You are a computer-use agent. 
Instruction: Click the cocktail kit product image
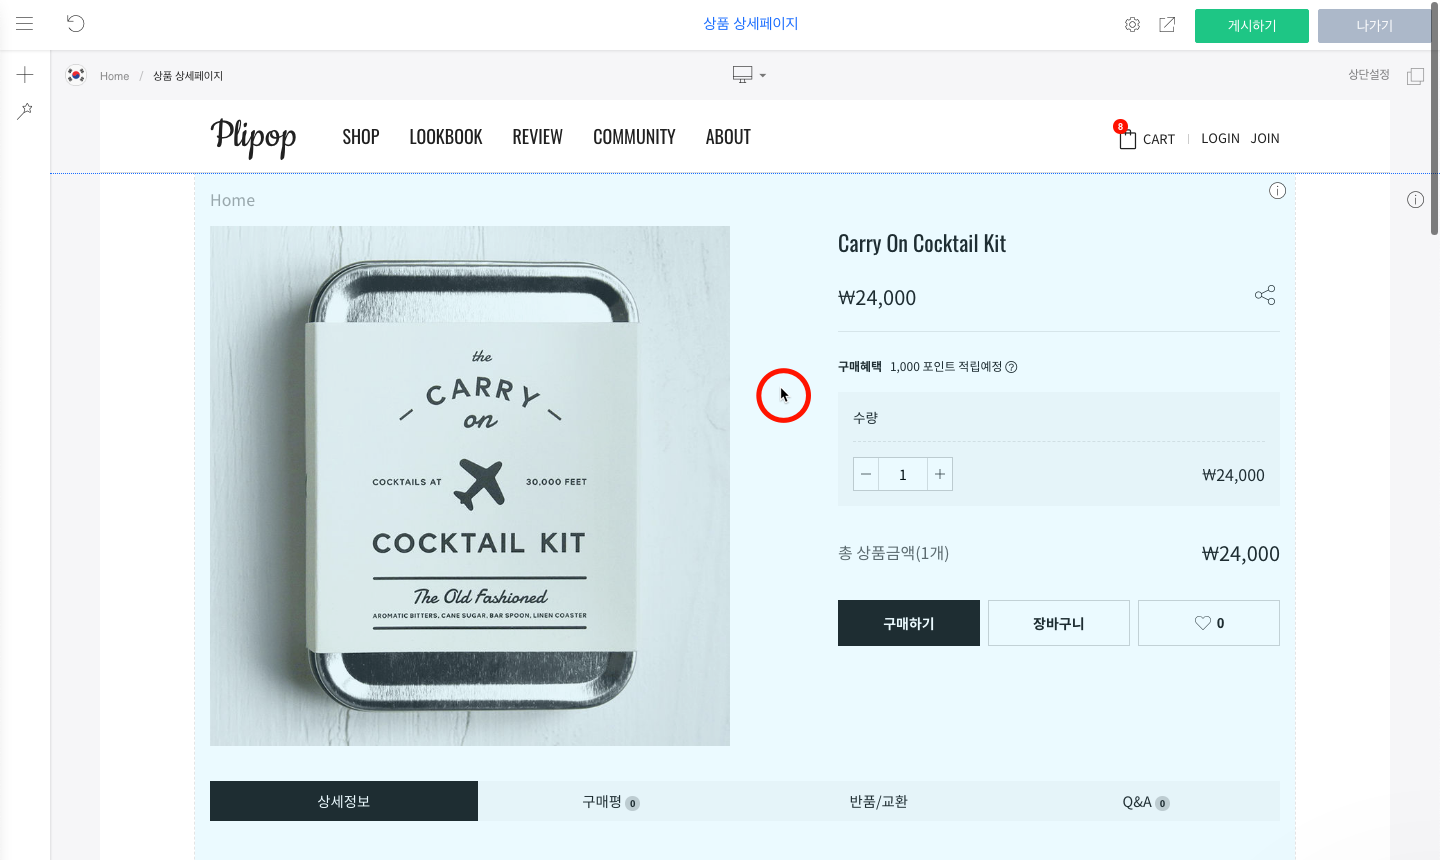pos(470,486)
